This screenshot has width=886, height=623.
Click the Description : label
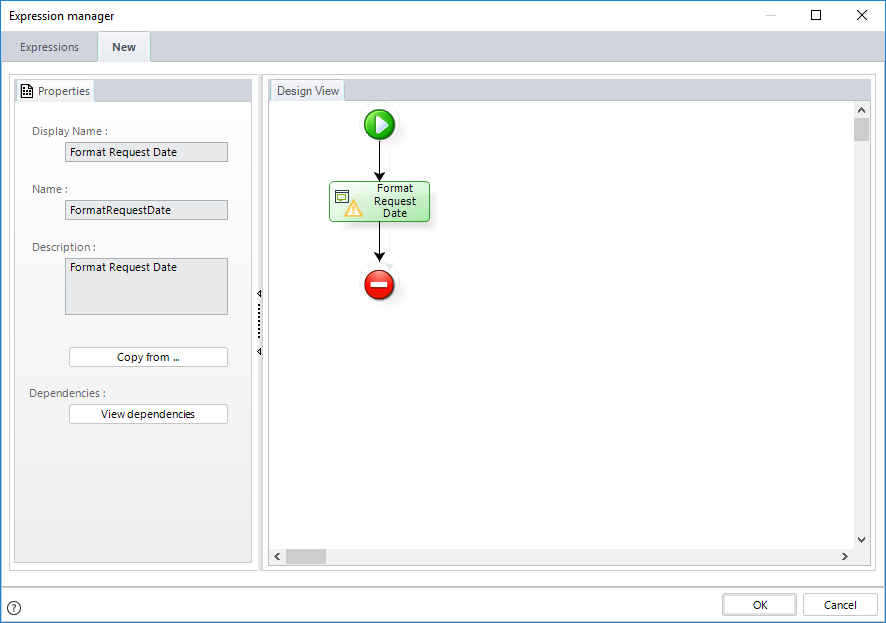[64, 247]
